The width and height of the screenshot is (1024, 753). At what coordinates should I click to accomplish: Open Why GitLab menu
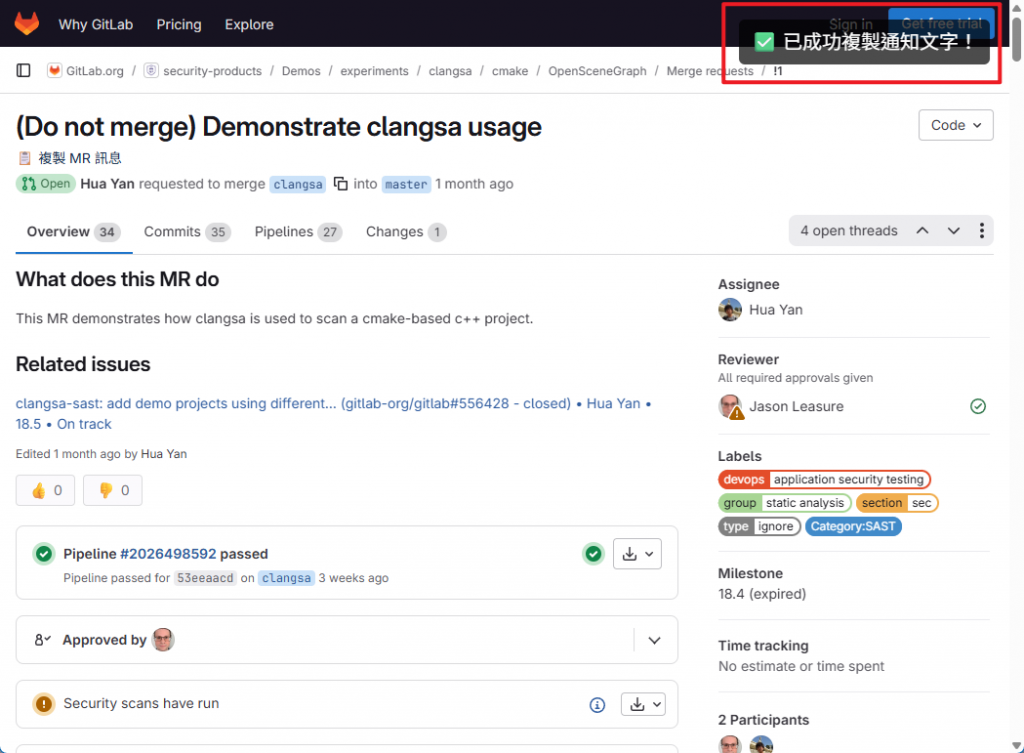coord(95,24)
